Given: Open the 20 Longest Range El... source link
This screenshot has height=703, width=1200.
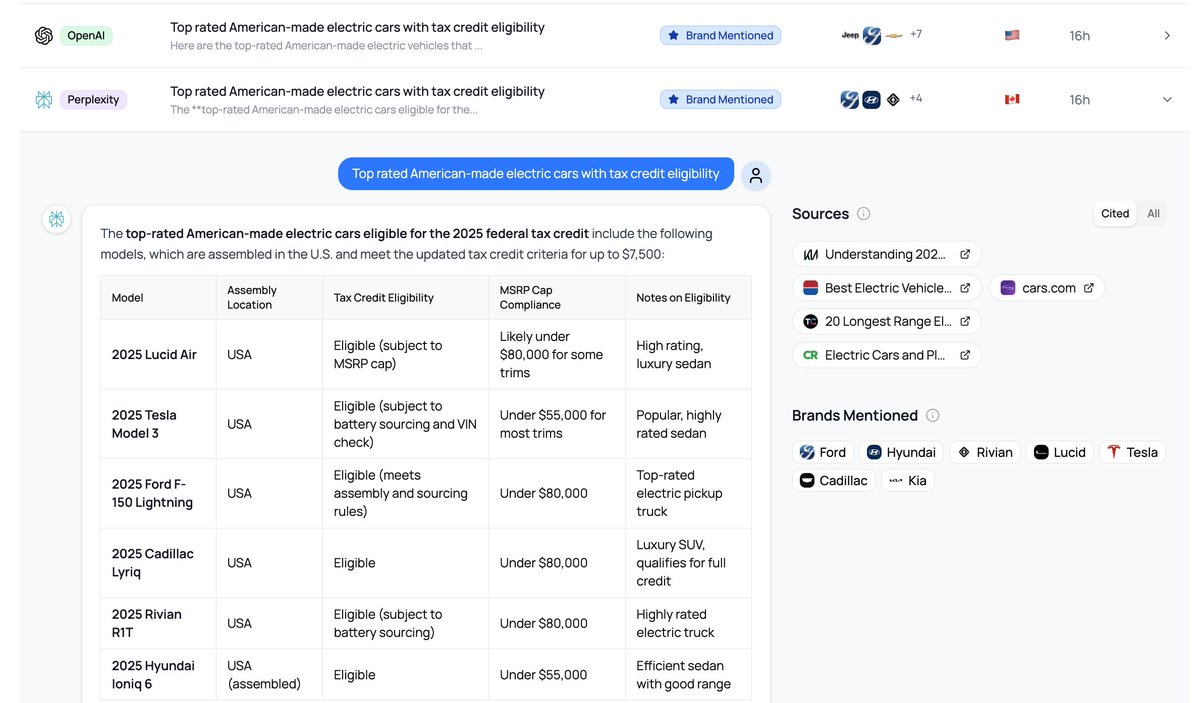Looking at the screenshot, I should point(887,321).
